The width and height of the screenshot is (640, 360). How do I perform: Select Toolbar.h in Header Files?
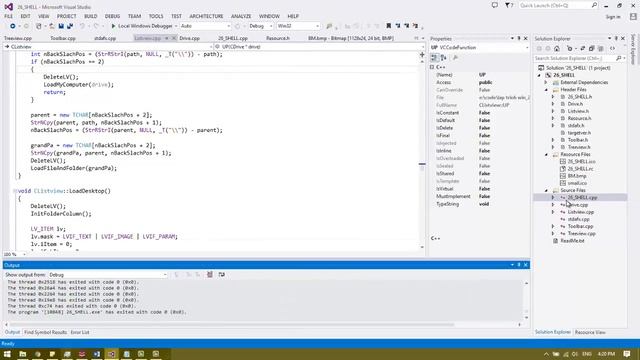[578, 140]
